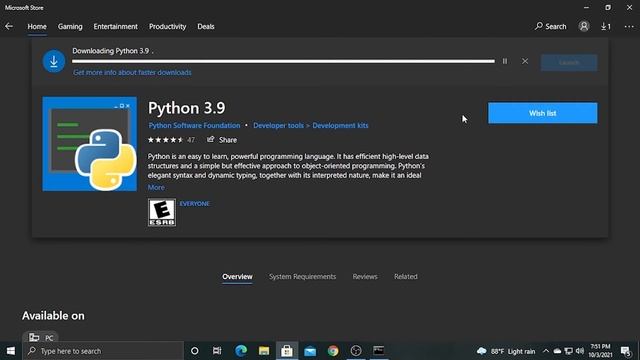Viewport: 640px width, 360px height.
Task: Go back with the back arrow
Action: click(9, 27)
